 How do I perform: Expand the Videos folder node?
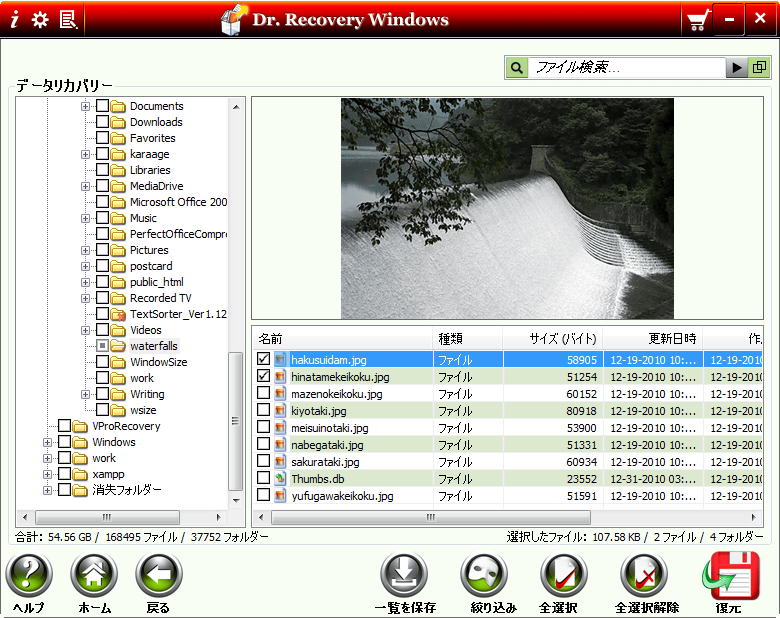point(86,330)
